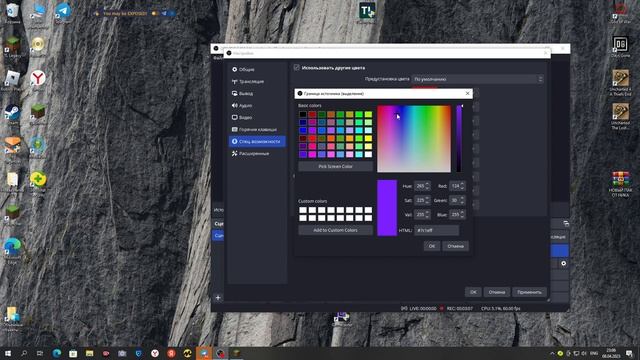Close the color picker dialog
The height and width of the screenshot is (360, 640).
[x=467, y=93]
